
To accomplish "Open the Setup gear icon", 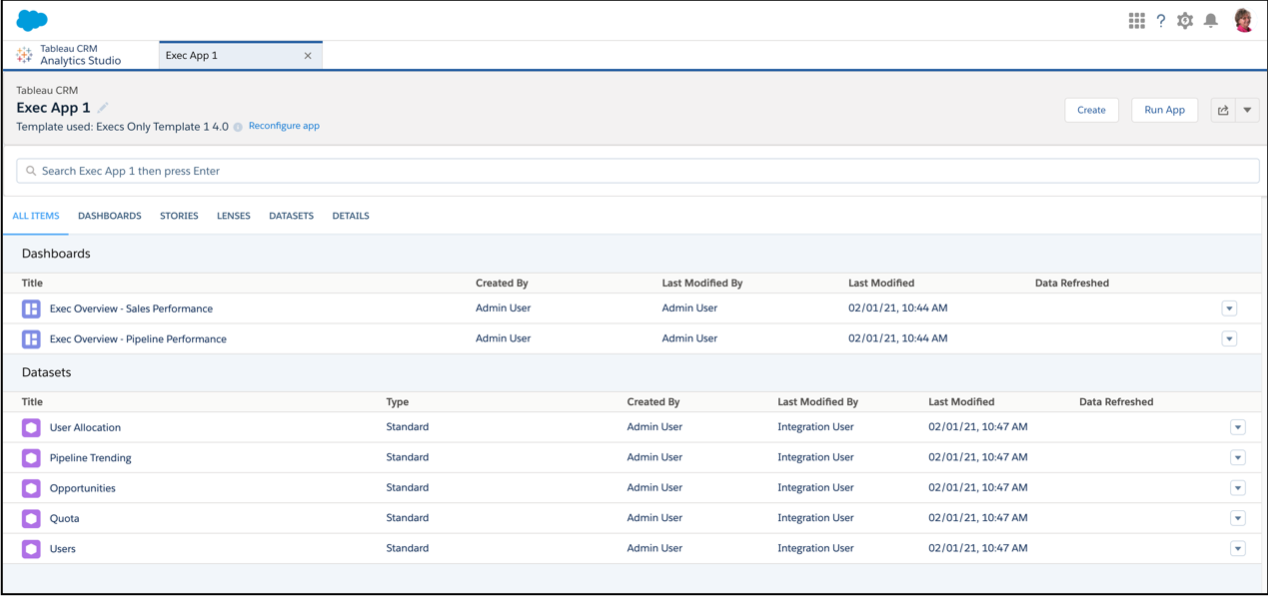I will pos(1185,20).
